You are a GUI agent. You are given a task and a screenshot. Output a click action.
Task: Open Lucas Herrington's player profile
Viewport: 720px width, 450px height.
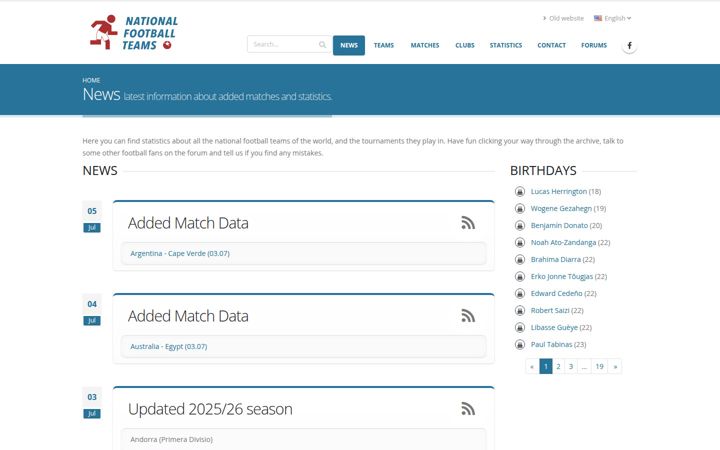pyautogui.click(x=559, y=191)
